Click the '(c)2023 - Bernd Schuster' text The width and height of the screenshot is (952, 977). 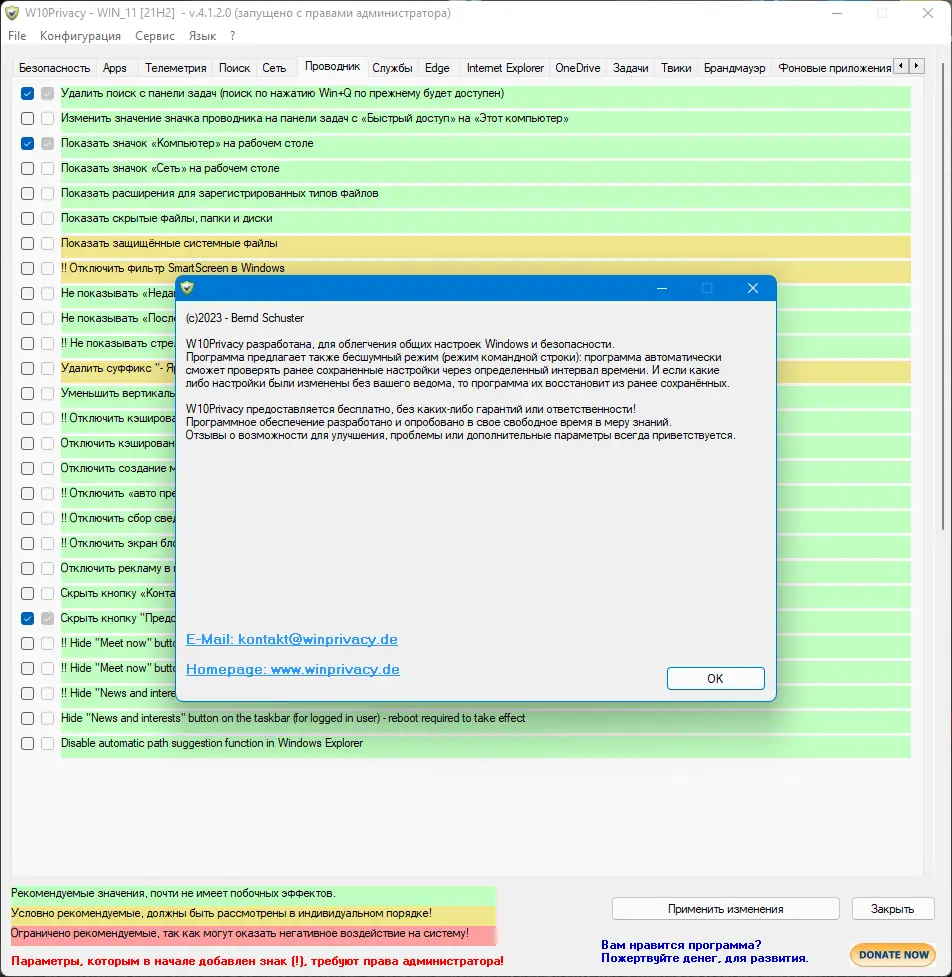[245, 318]
